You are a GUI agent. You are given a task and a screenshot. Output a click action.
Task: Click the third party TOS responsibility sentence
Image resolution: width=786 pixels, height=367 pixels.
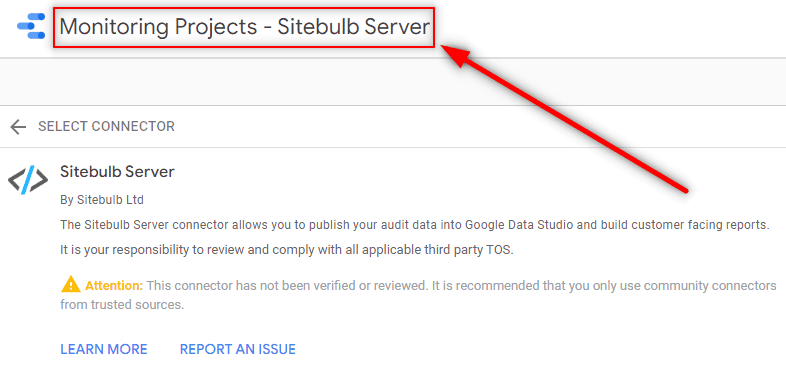tap(287, 250)
